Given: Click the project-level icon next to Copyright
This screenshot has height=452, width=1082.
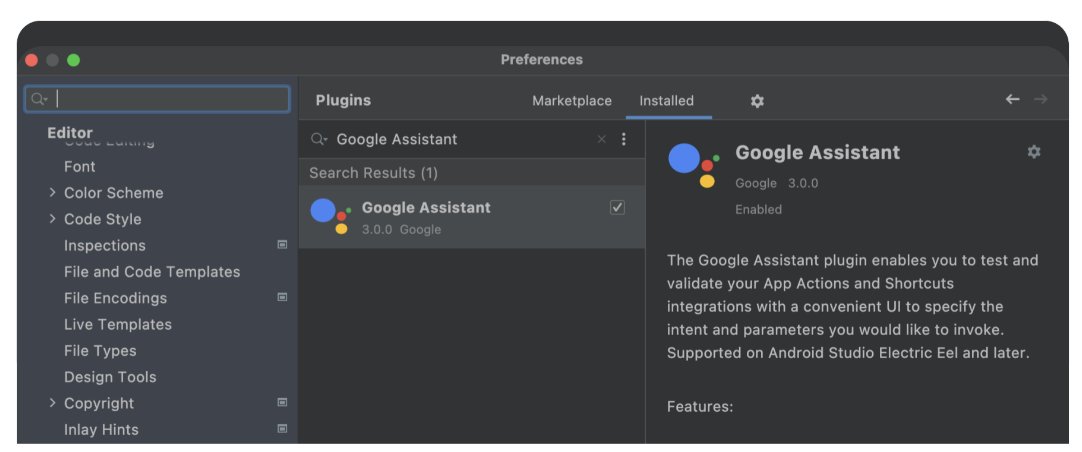Looking at the screenshot, I should coord(282,402).
